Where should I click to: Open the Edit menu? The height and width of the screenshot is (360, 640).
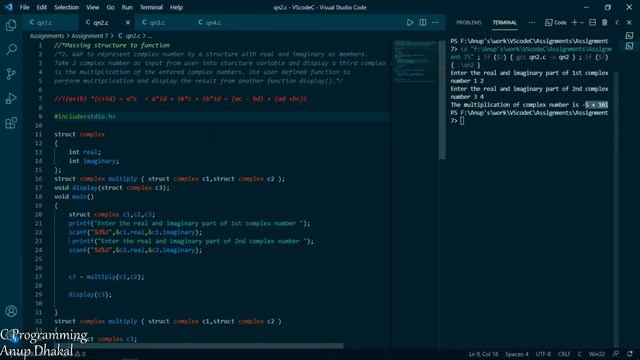click(42, 7)
